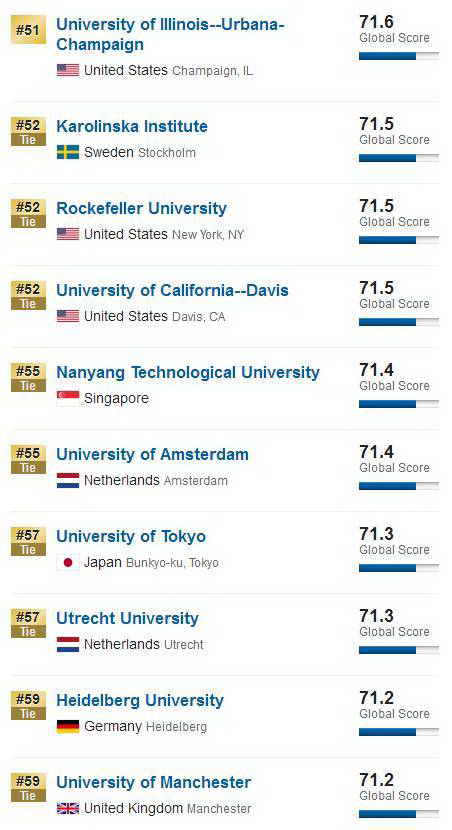View Heidelberg University page

[x=140, y=700]
